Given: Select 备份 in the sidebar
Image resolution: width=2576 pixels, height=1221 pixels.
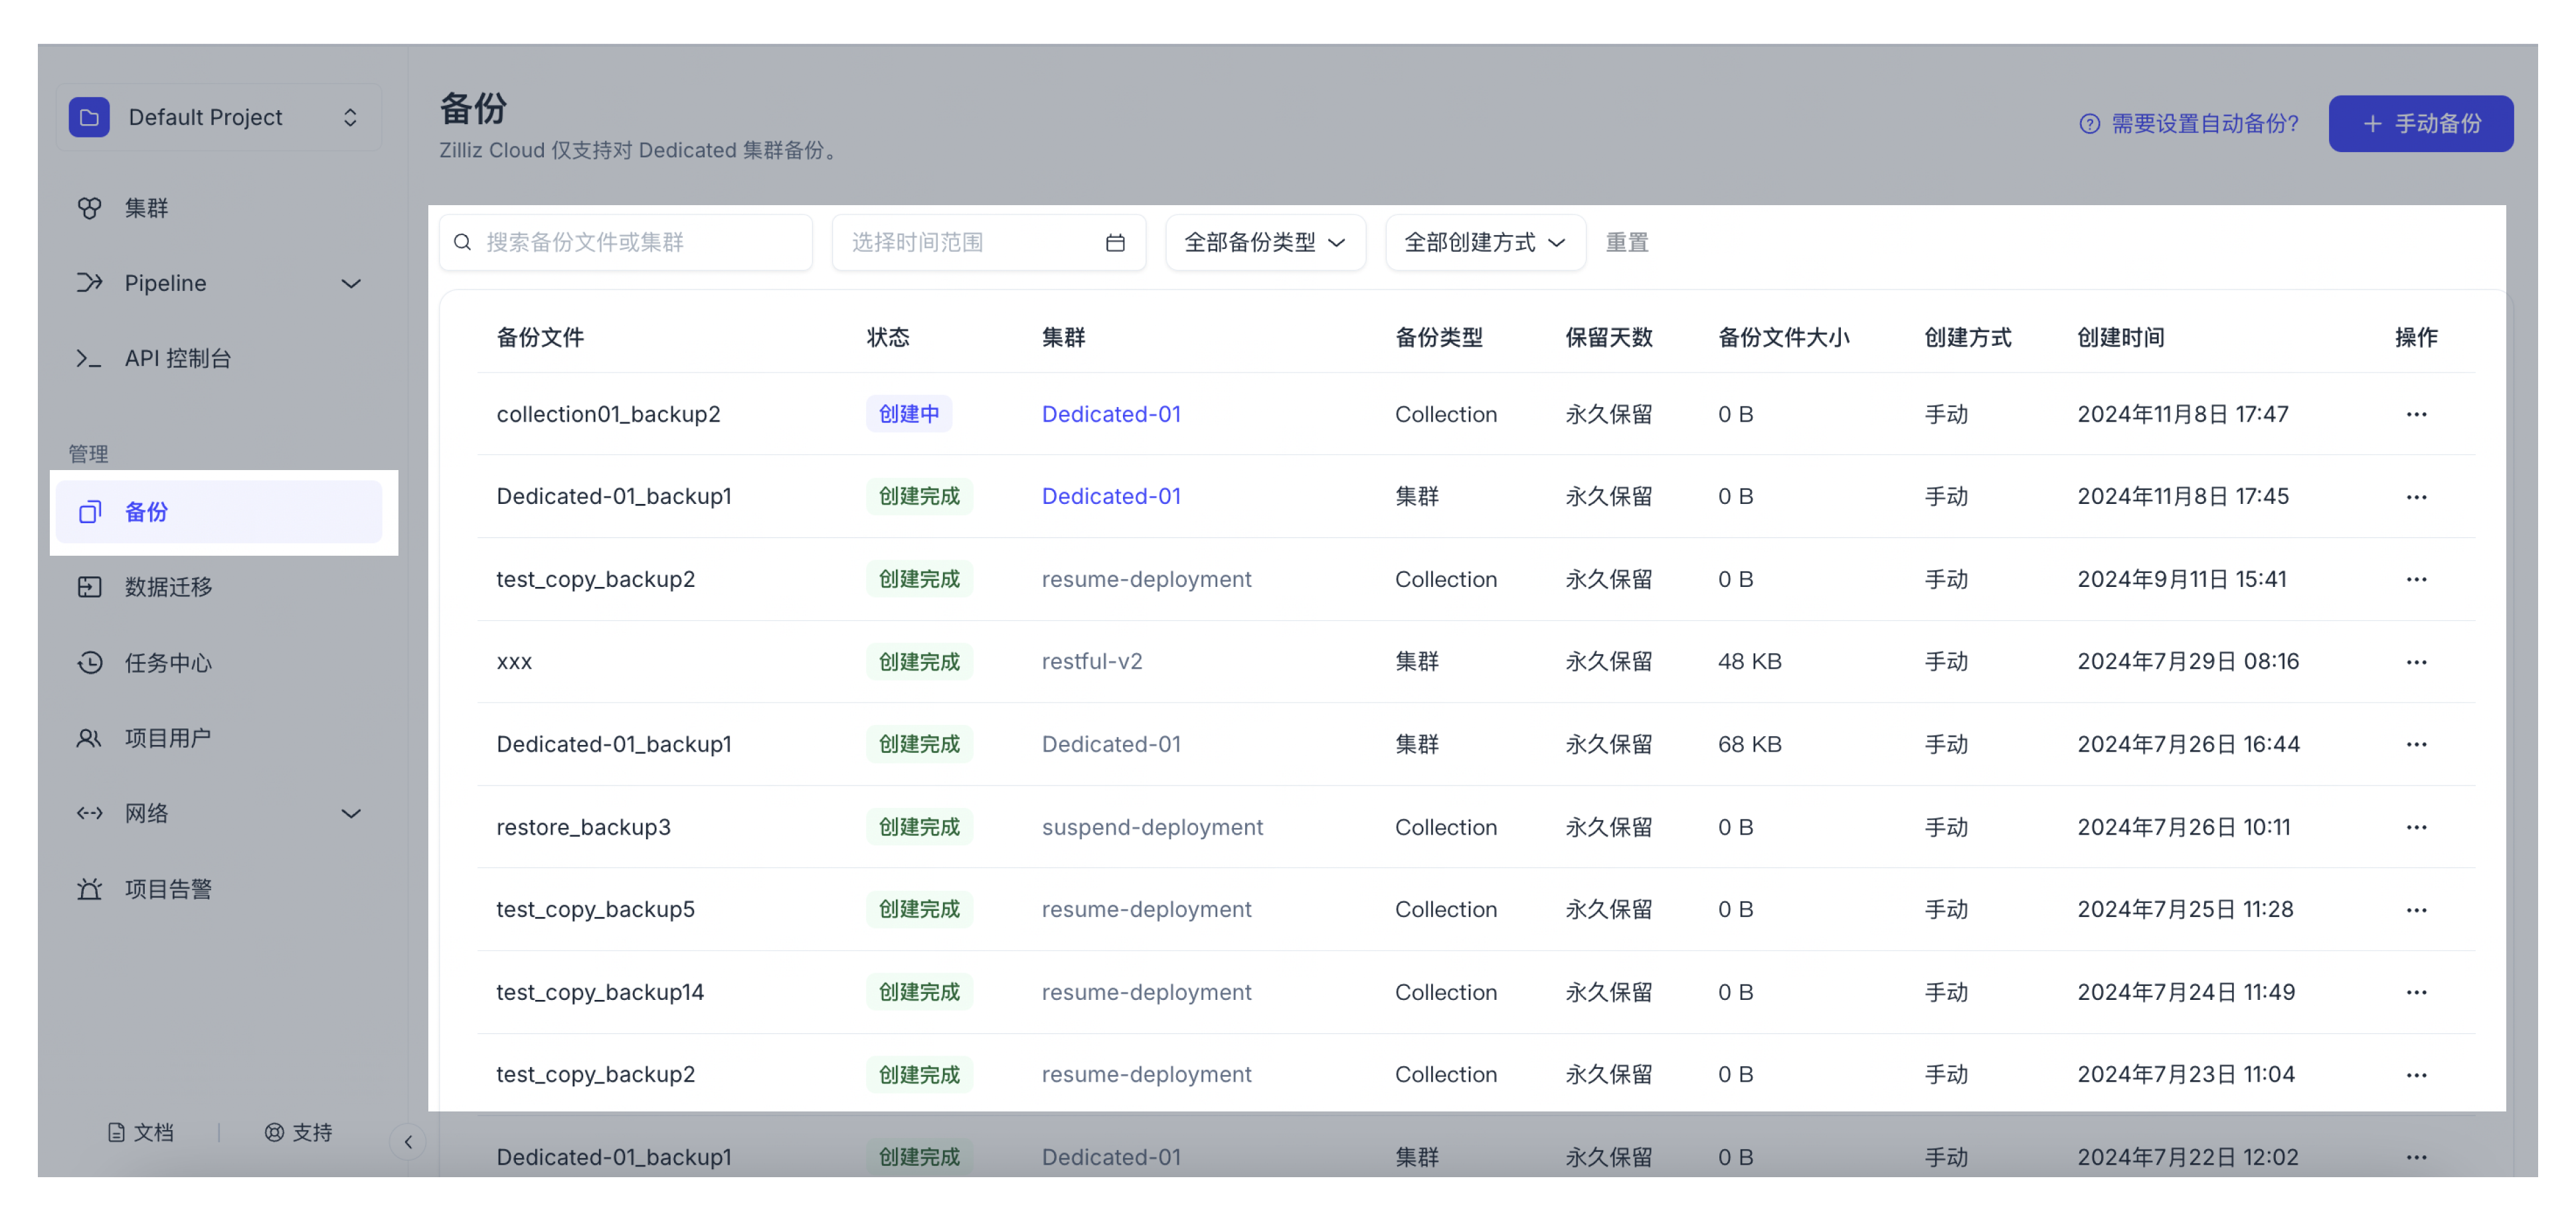Looking at the screenshot, I should click(x=219, y=512).
